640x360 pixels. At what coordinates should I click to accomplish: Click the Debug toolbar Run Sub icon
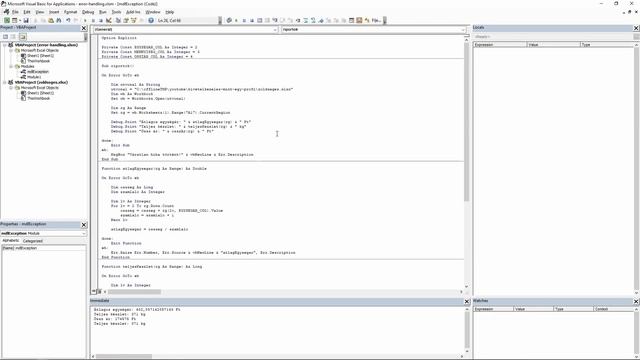click(x=236, y=20)
